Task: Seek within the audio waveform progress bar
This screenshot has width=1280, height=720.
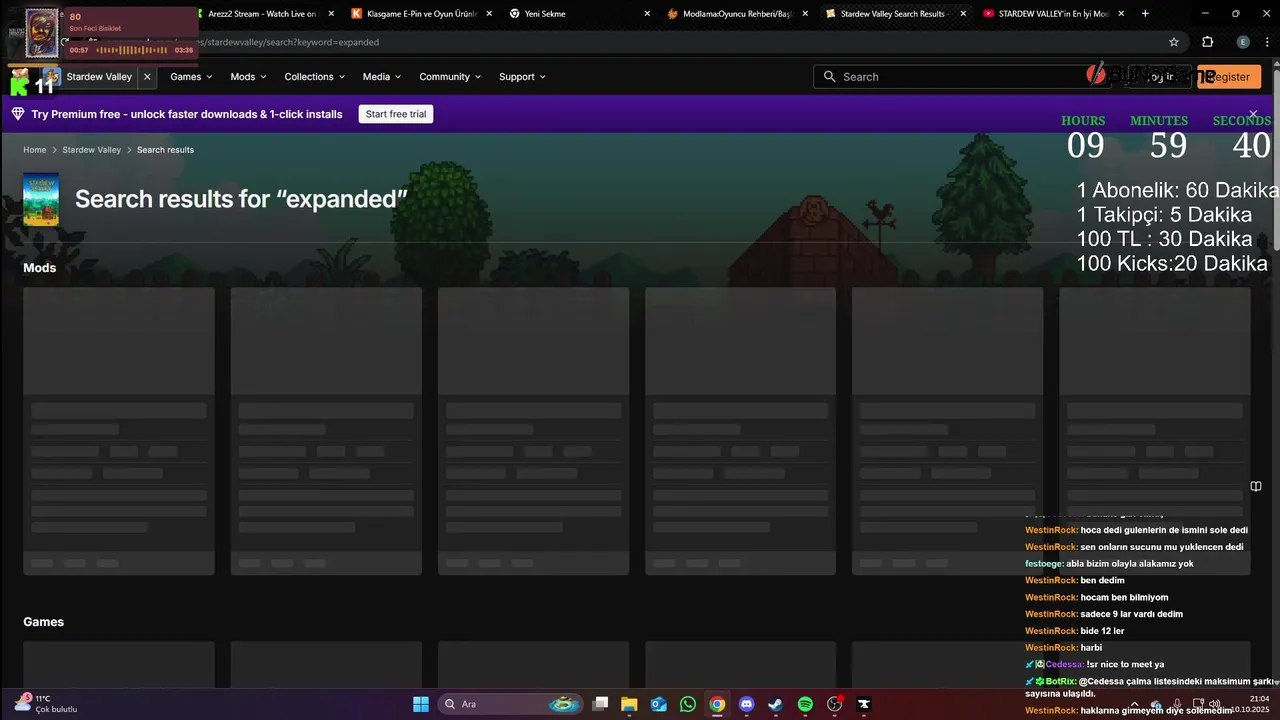Action: point(131,50)
